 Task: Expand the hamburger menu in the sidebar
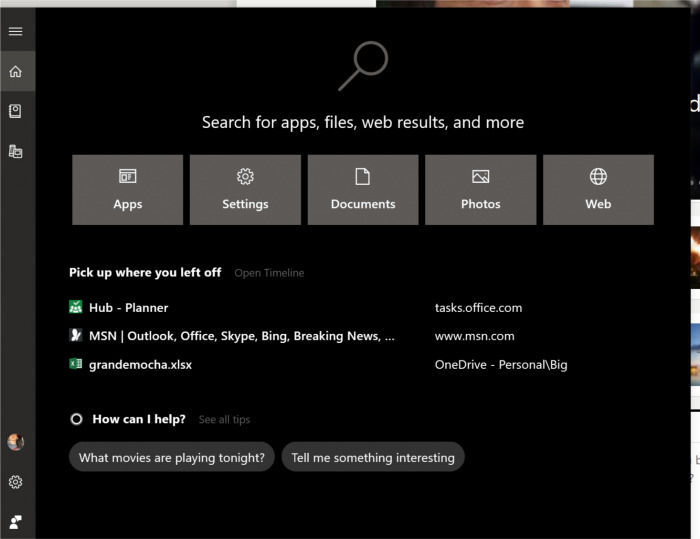15,31
